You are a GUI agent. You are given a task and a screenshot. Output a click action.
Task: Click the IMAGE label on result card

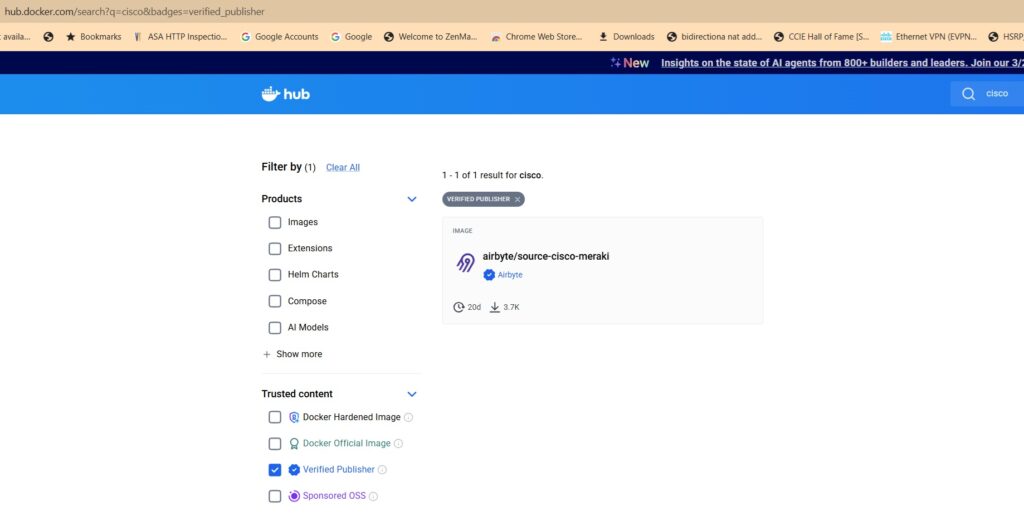(462, 231)
